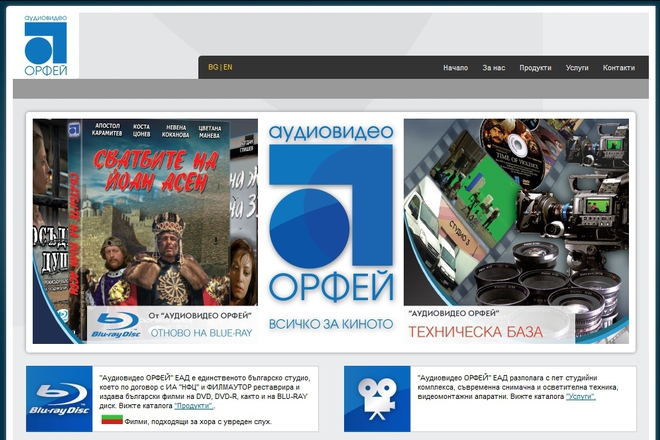Open the Услуги menu item
This screenshot has height=440, width=660.
tap(577, 68)
